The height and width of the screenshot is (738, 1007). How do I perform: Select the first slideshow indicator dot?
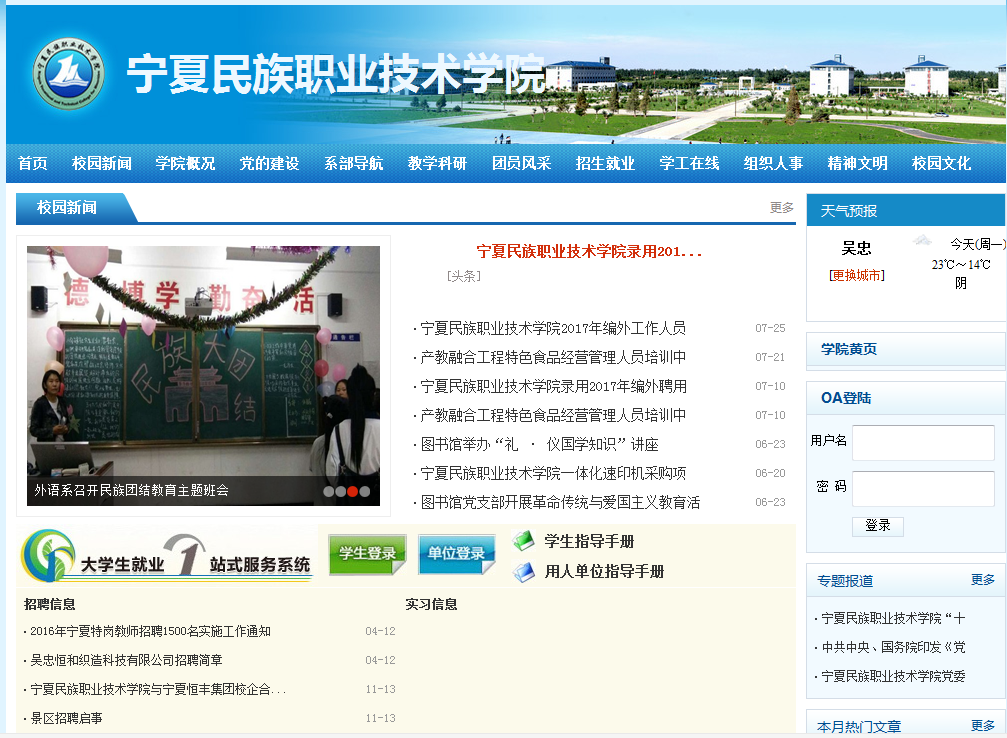pos(329,491)
